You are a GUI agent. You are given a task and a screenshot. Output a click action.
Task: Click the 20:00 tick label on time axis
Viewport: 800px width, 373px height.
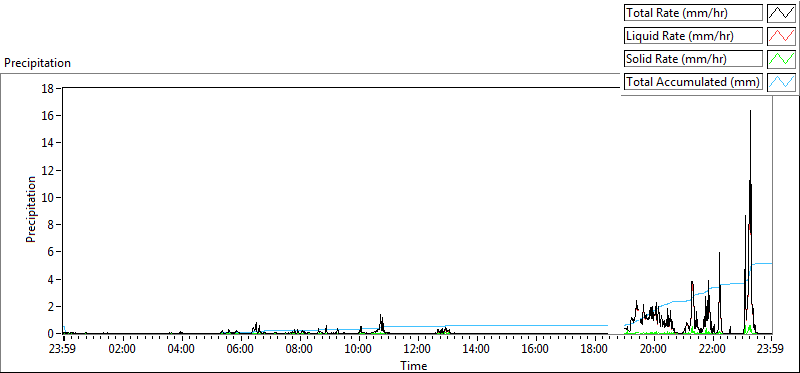click(654, 350)
